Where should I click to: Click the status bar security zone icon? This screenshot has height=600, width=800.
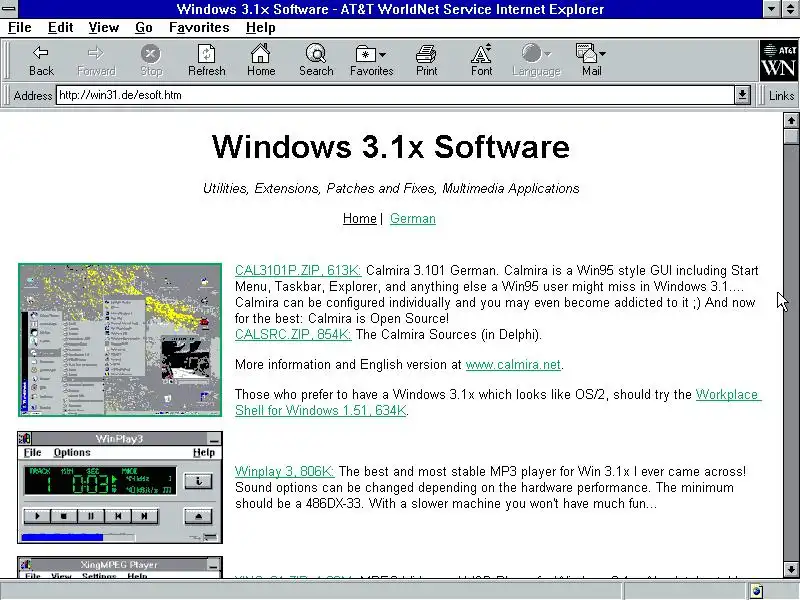point(757,591)
